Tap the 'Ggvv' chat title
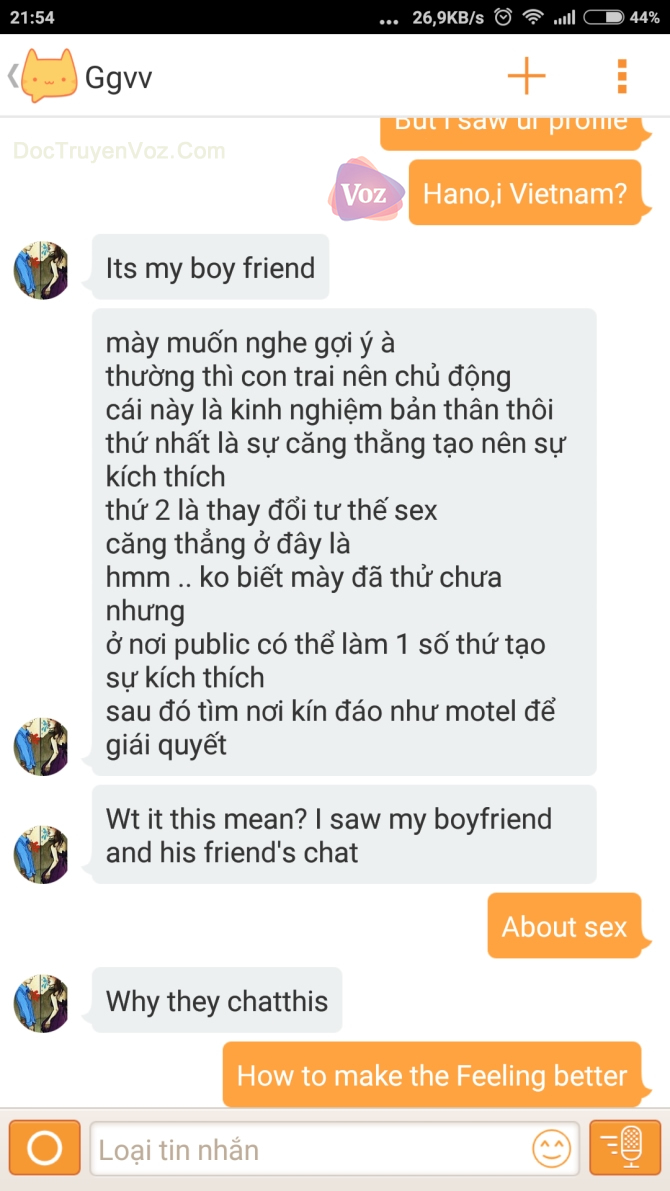Image resolution: width=670 pixels, height=1191 pixels. coord(119,77)
